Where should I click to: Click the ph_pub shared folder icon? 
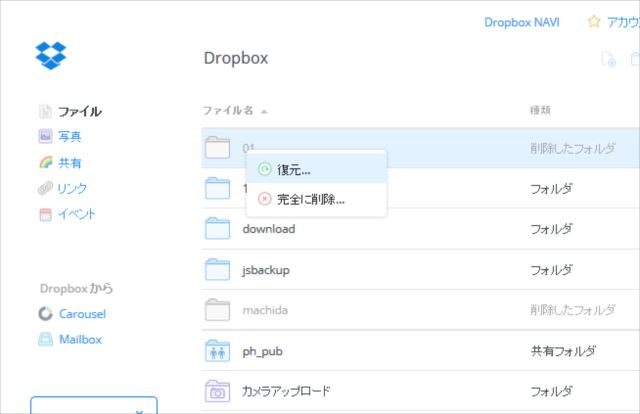218,351
